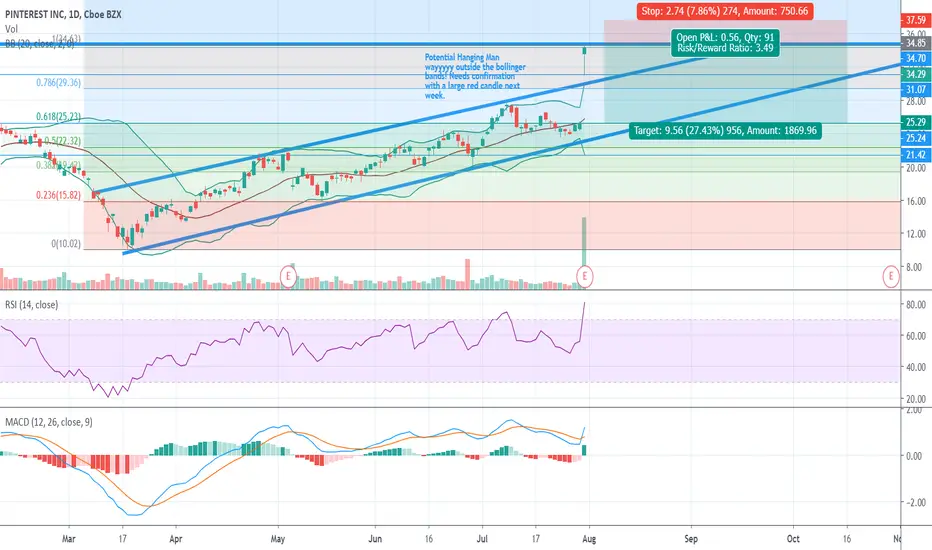Click the Jun label on time axis
932x550 pixels.
(375, 539)
